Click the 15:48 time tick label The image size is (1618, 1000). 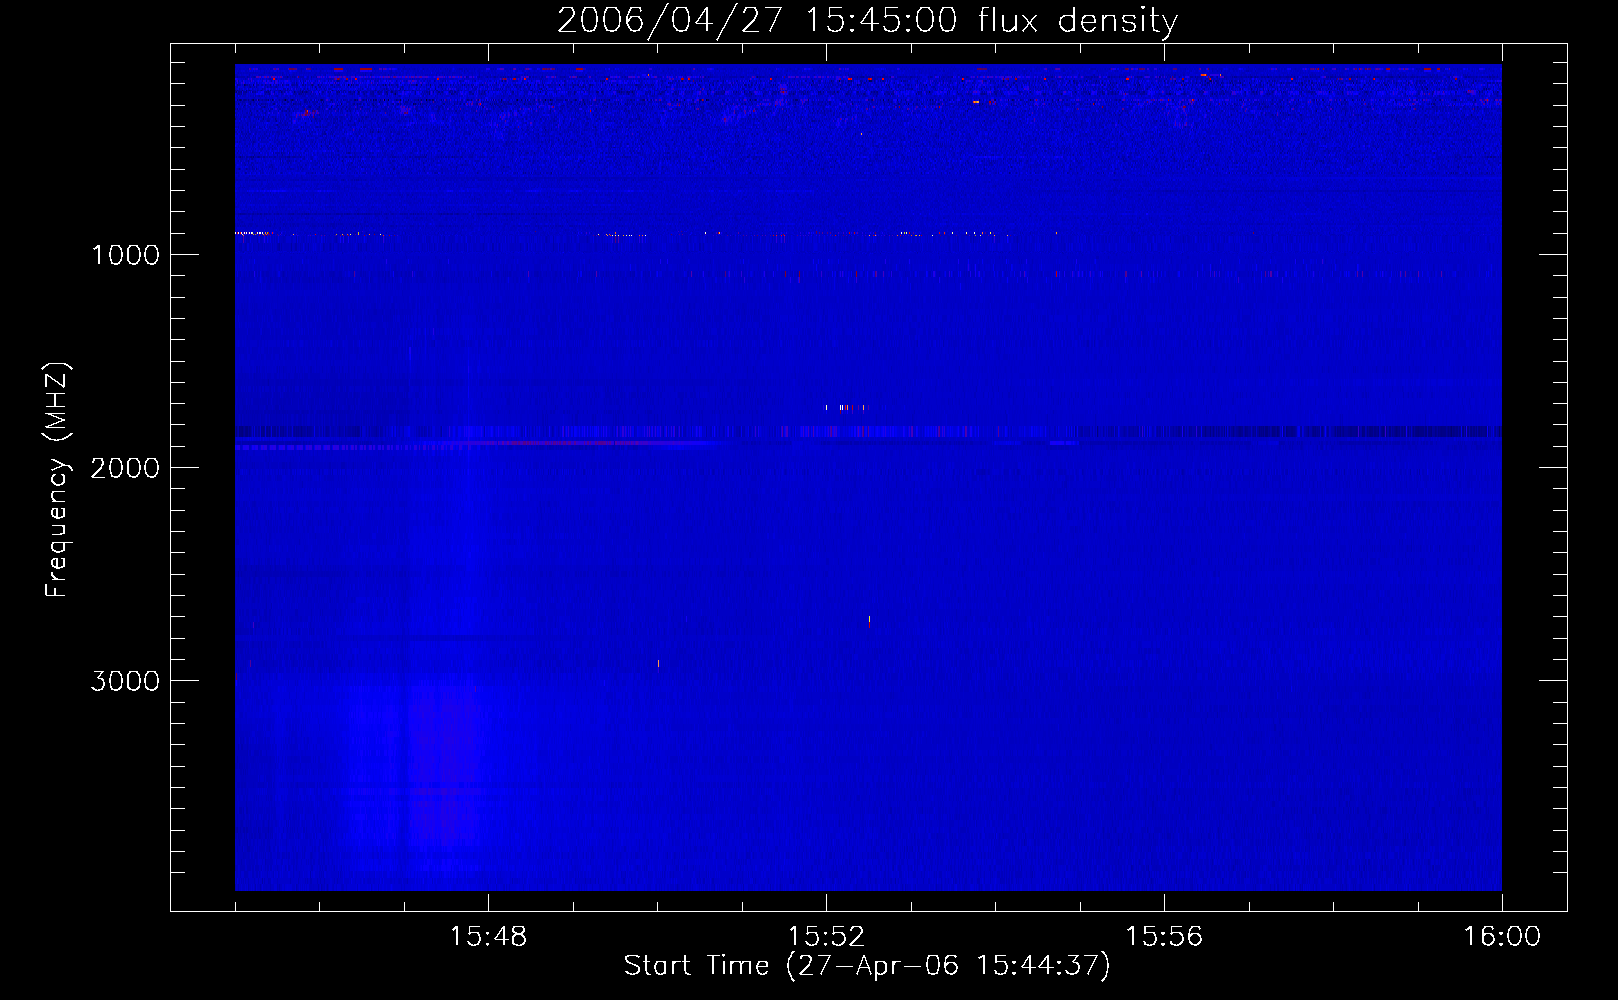click(x=488, y=937)
